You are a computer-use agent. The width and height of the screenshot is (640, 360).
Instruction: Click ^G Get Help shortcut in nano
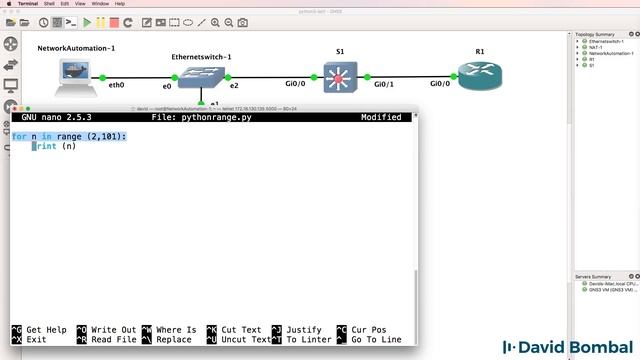[39, 330]
